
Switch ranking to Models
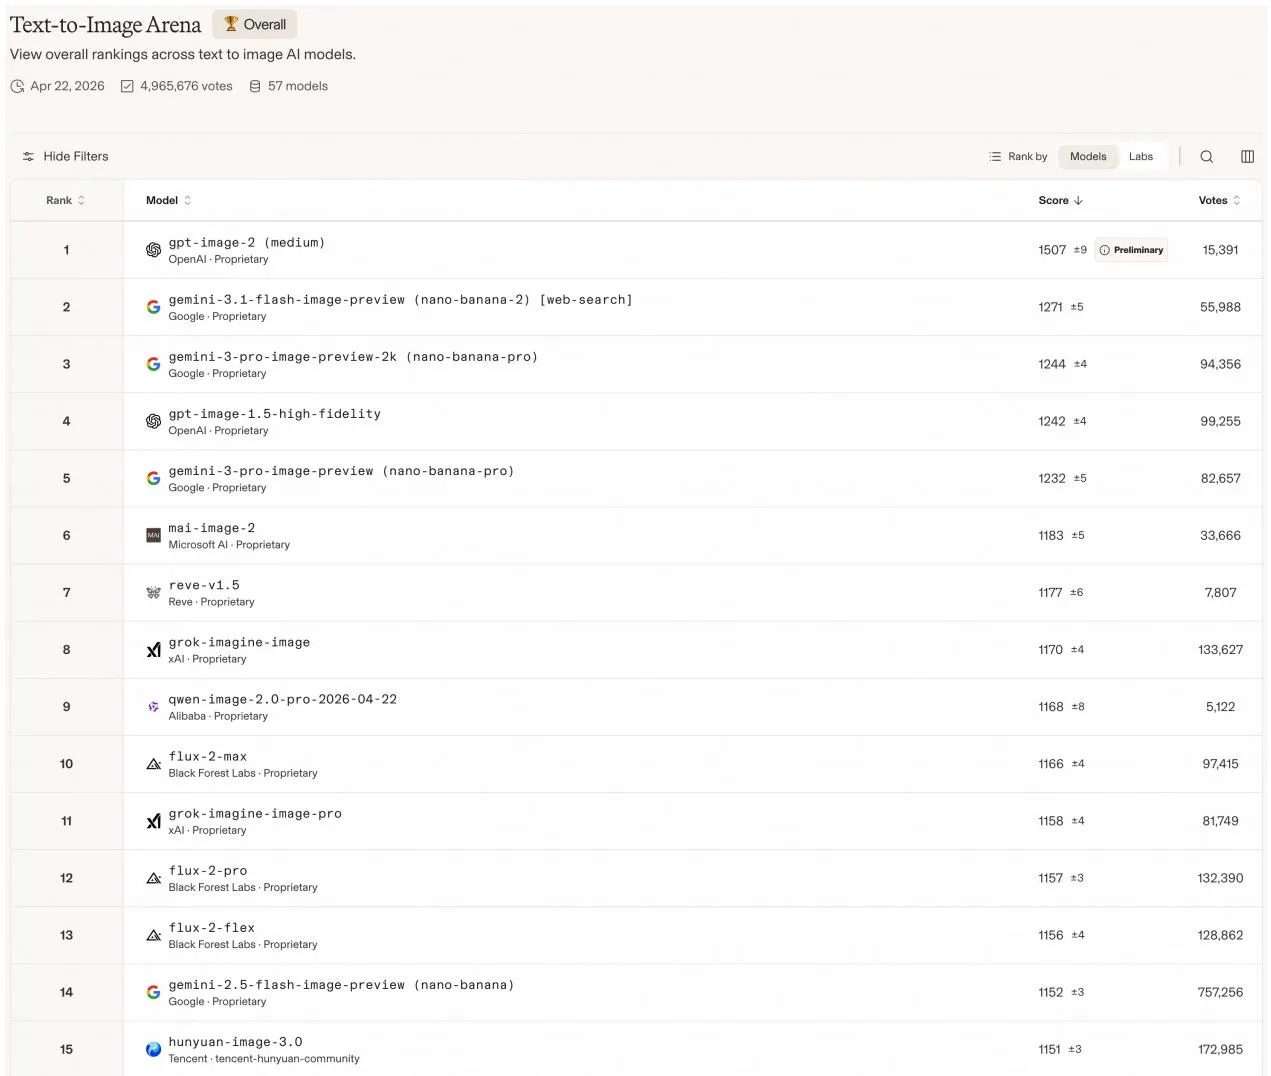[x=1088, y=156]
